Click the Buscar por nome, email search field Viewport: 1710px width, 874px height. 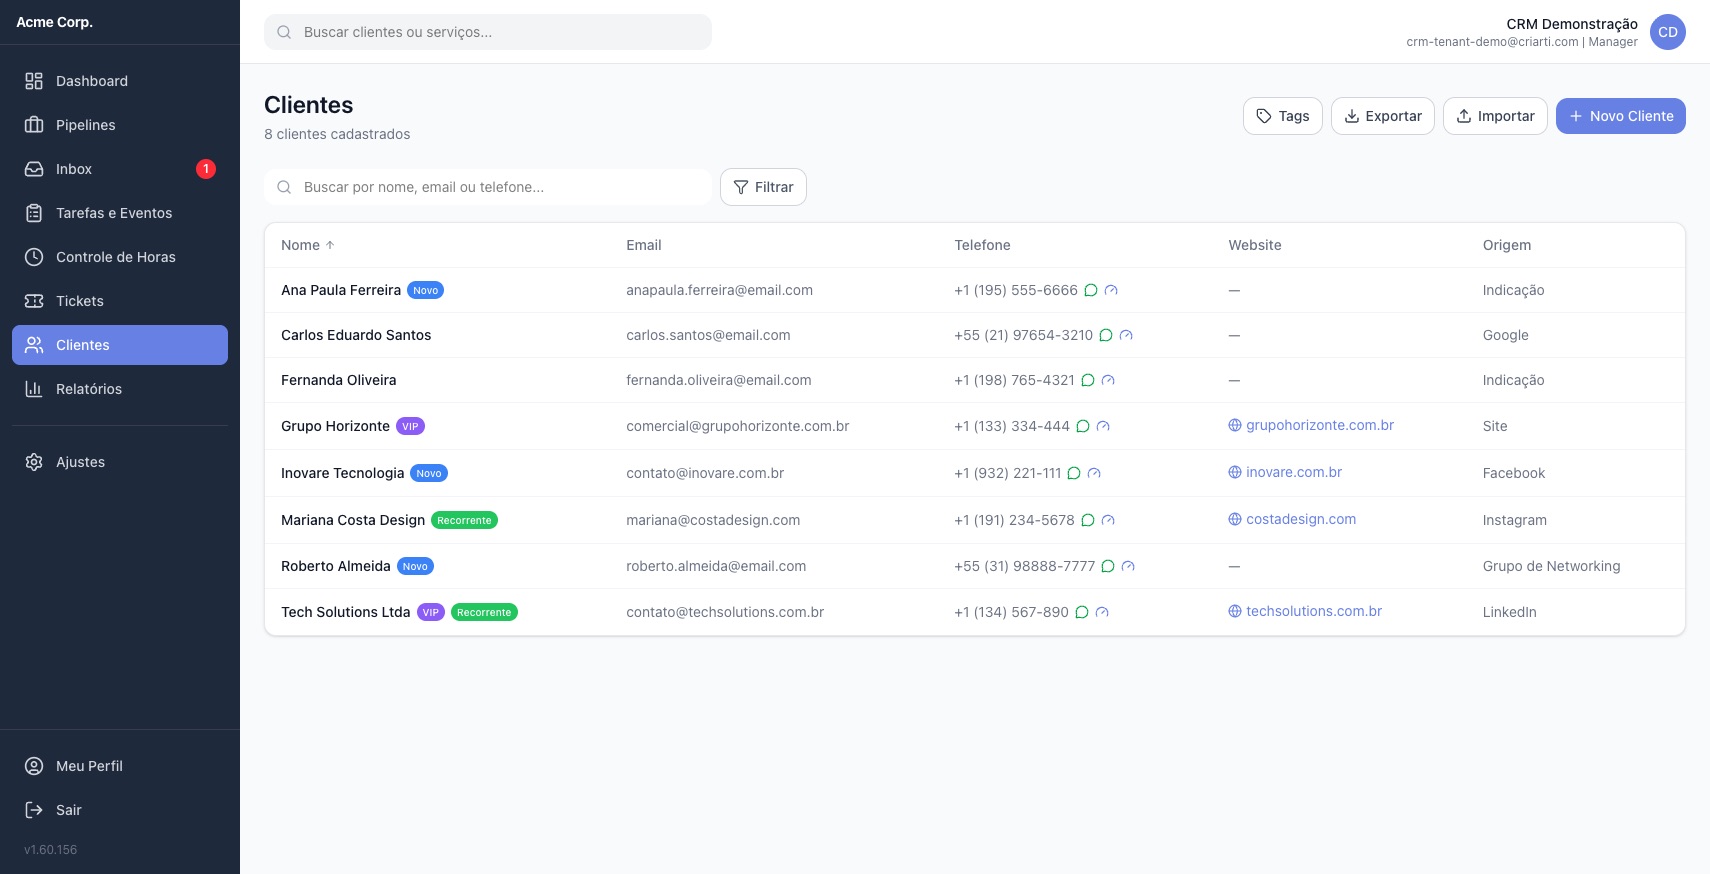(488, 187)
